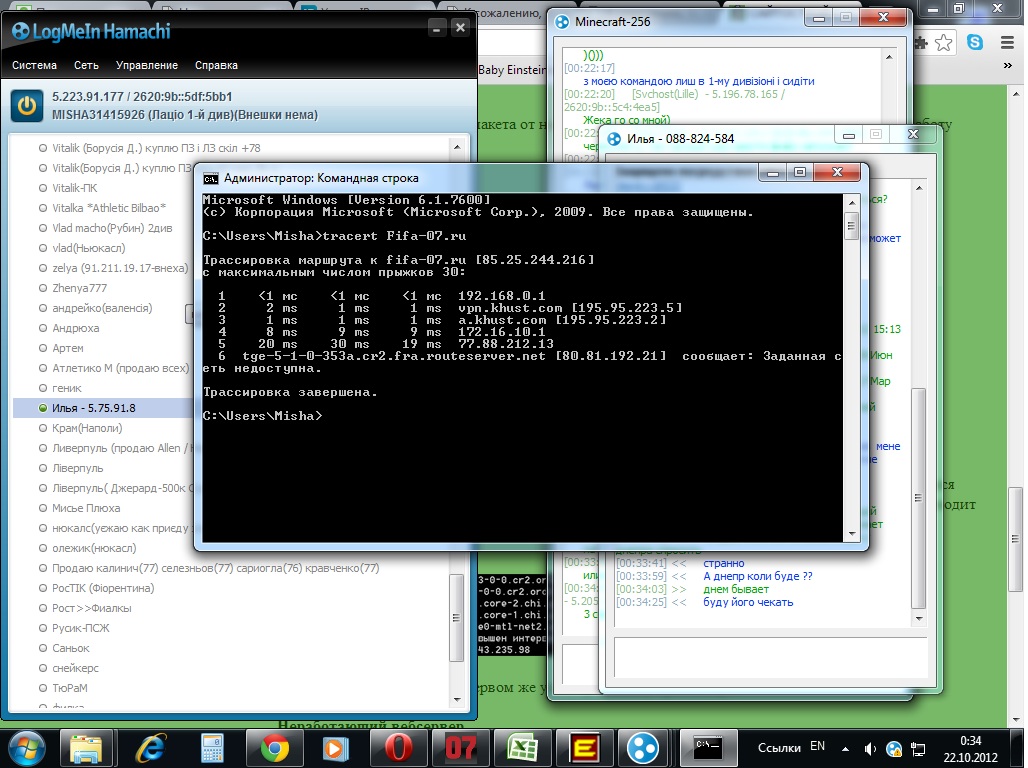This screenshot has height=768, width=1028.
Task: Open Calculator from taskbar
Action: point(212,748)
